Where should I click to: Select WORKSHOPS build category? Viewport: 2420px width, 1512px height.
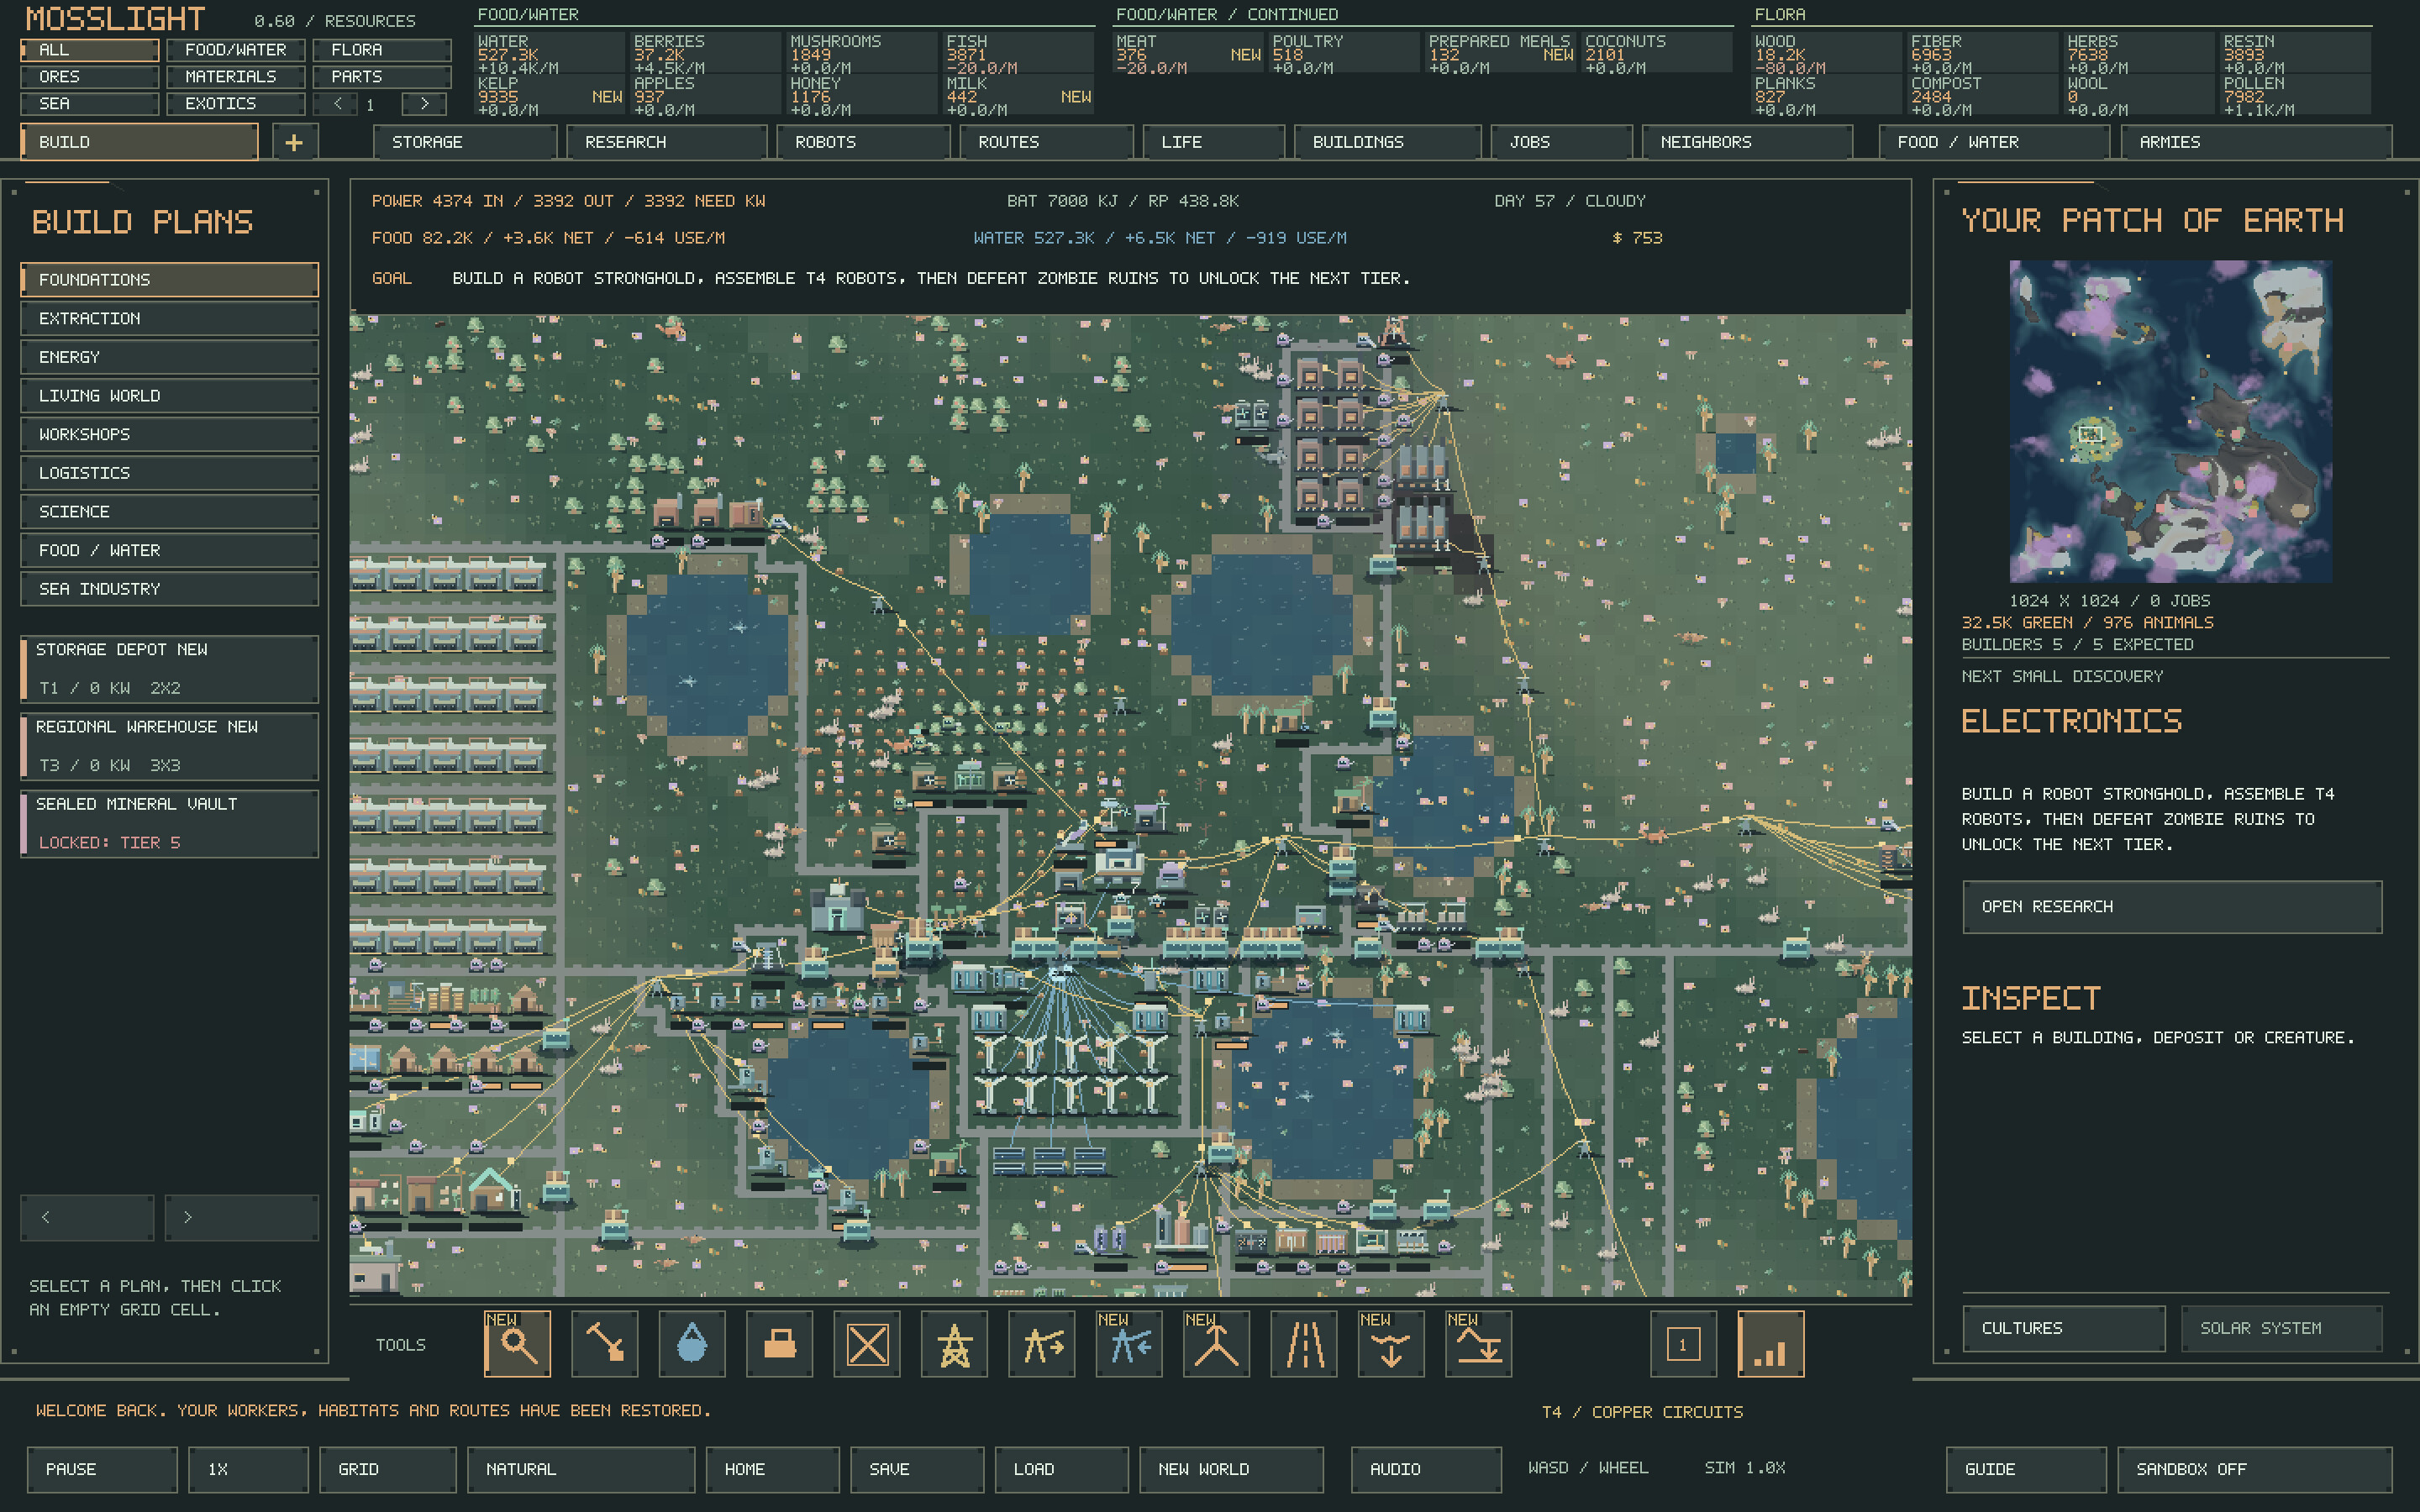pyautogui.click(x=169, y=434)
